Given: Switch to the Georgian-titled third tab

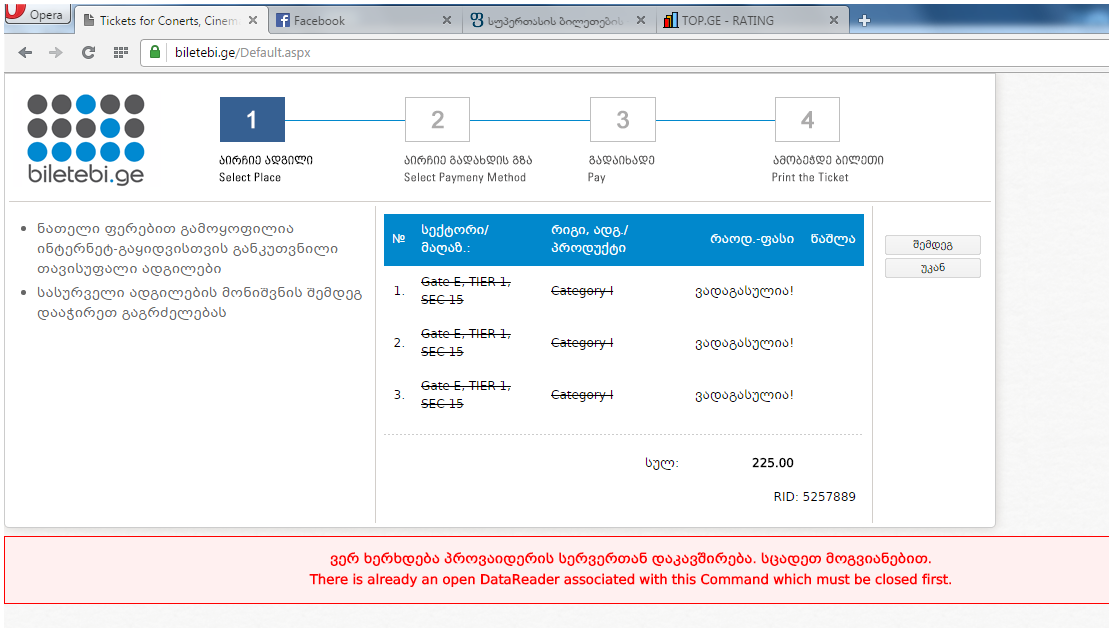Looking at the screenshot, I should pos(557,21).
